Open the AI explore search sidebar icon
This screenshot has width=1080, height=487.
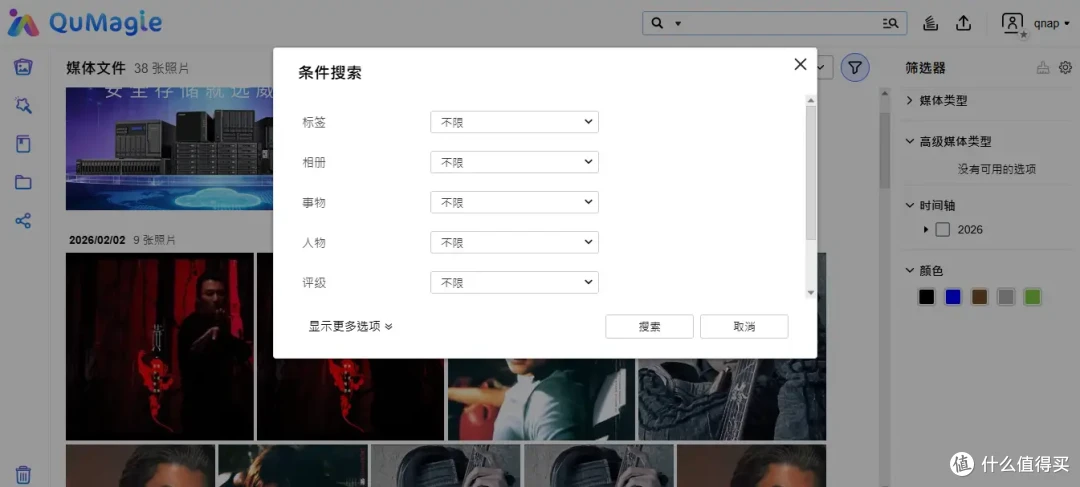tap(23, 105)
